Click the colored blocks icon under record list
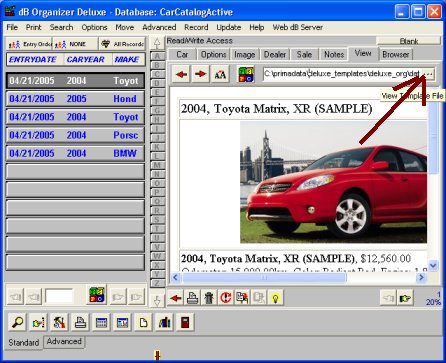The height and width of the screenshot is (363, 446). pyautogui.click(x=97, y=295)
